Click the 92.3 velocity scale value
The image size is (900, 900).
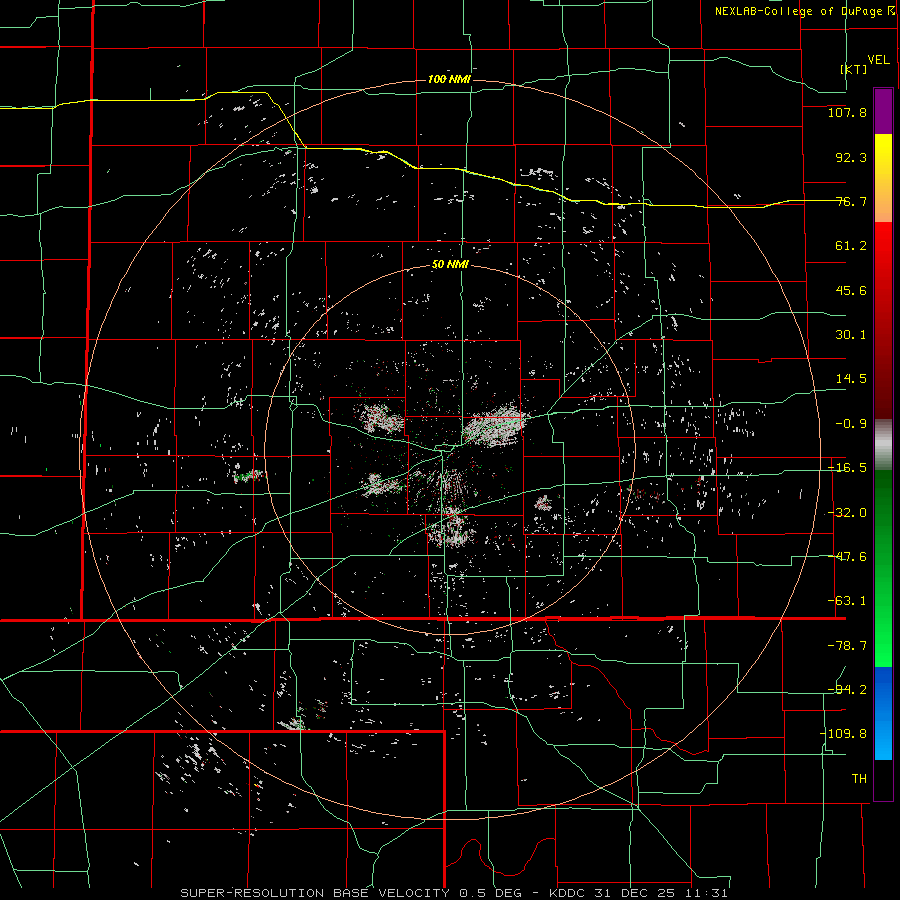coord(851,157)
